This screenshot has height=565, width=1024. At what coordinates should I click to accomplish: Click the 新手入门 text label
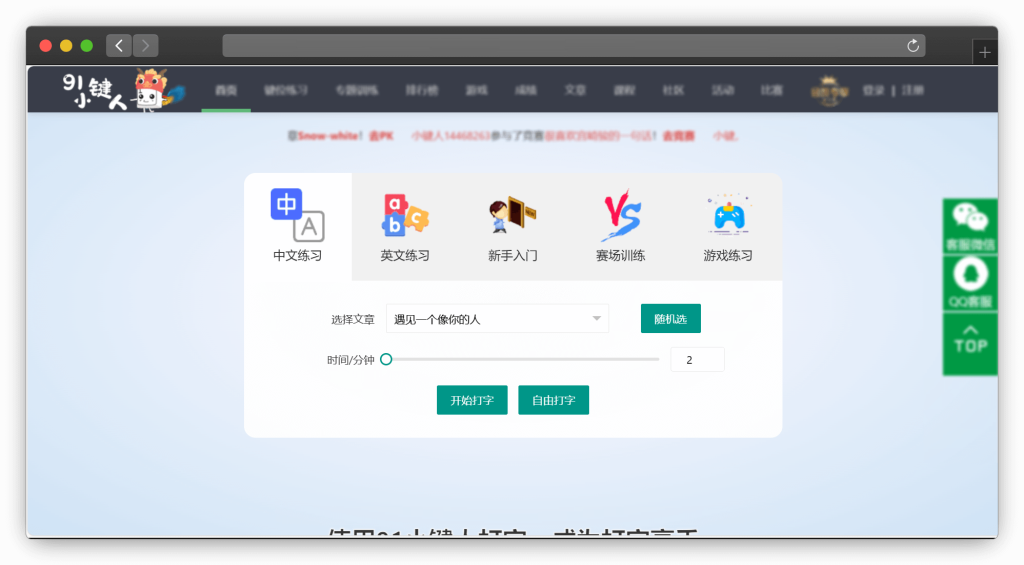point(513,255)
